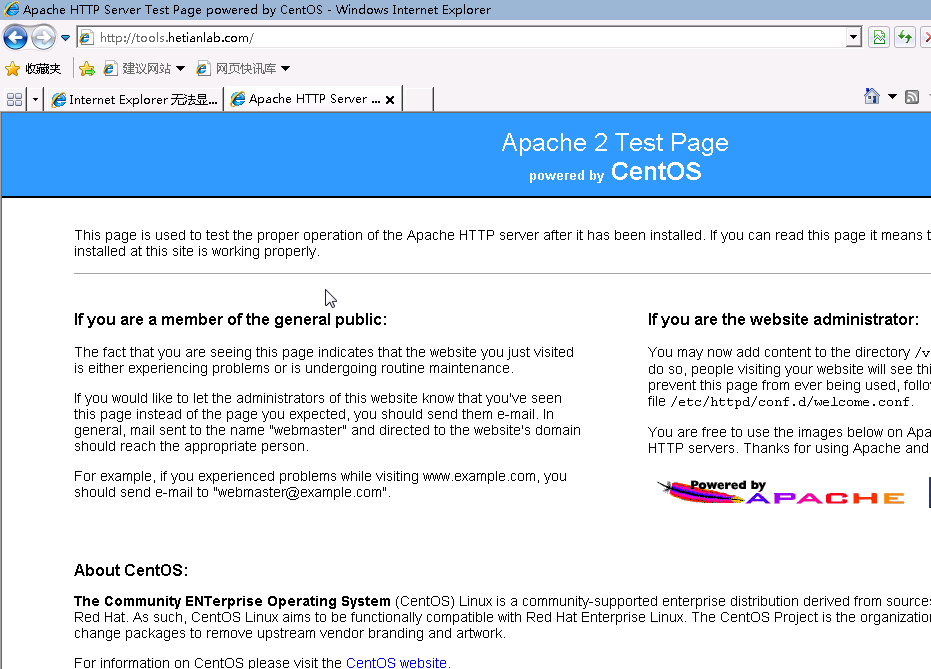Refresh the page with the green arrows
This screenshot has width=931, height=669.
[905, 37]
